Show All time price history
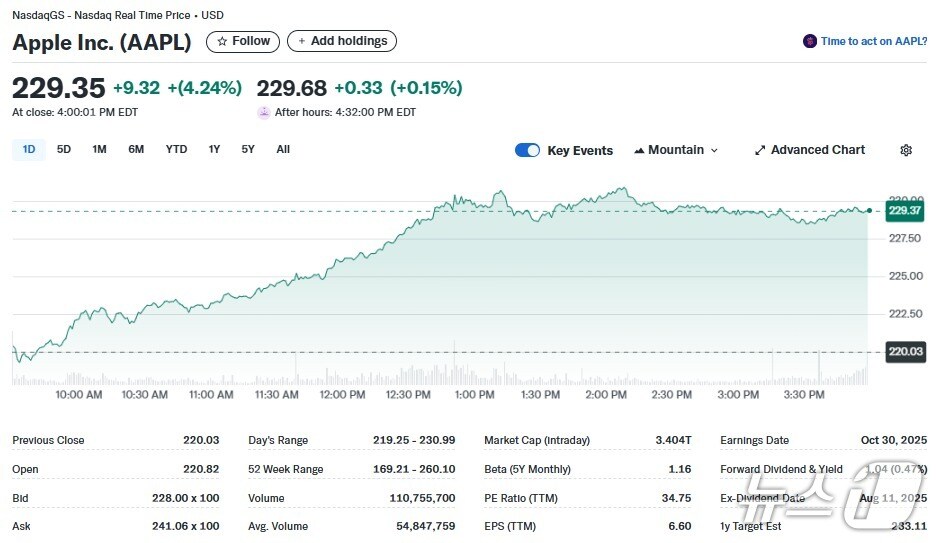Viewport: 936px width, 543px height. point(283,149)
